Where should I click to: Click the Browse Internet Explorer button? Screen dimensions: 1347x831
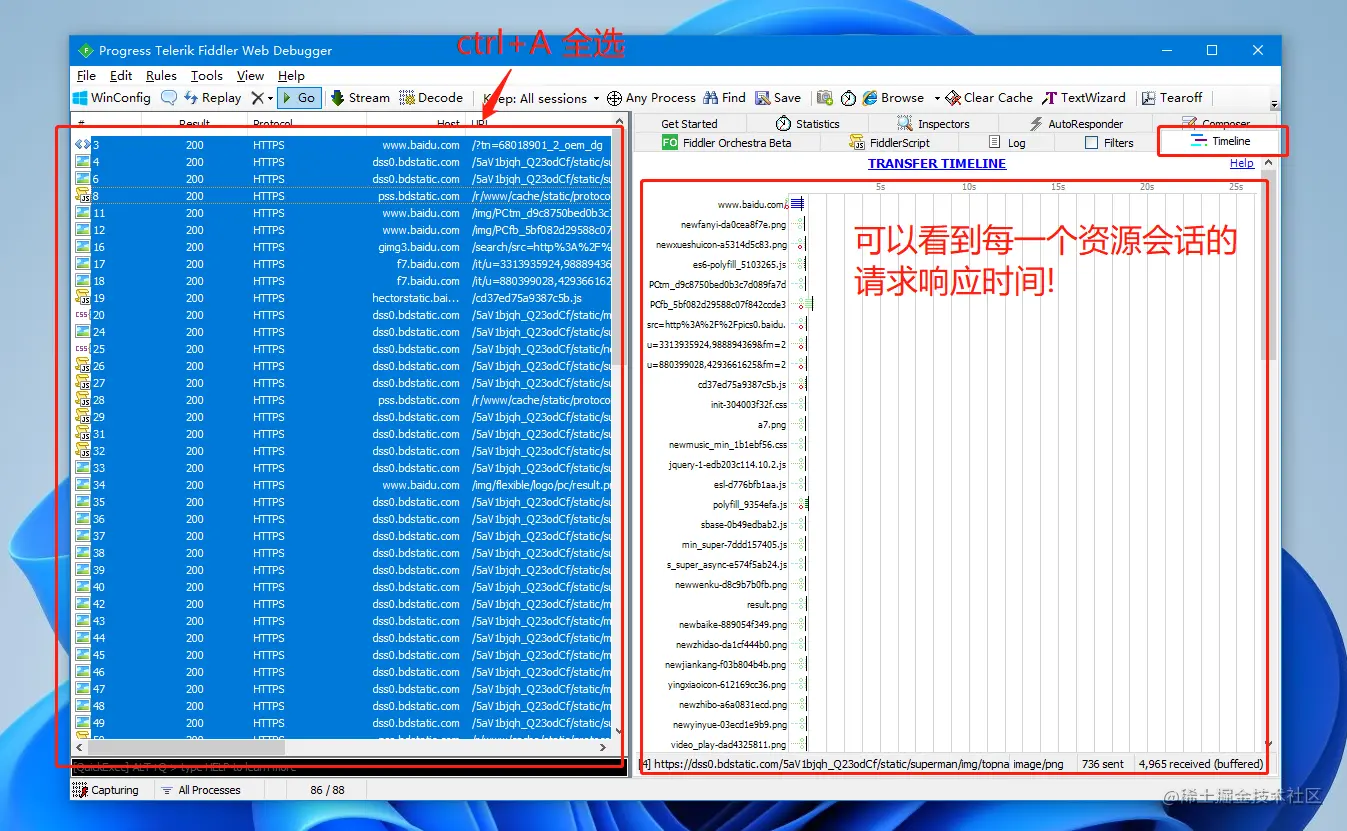893,98
